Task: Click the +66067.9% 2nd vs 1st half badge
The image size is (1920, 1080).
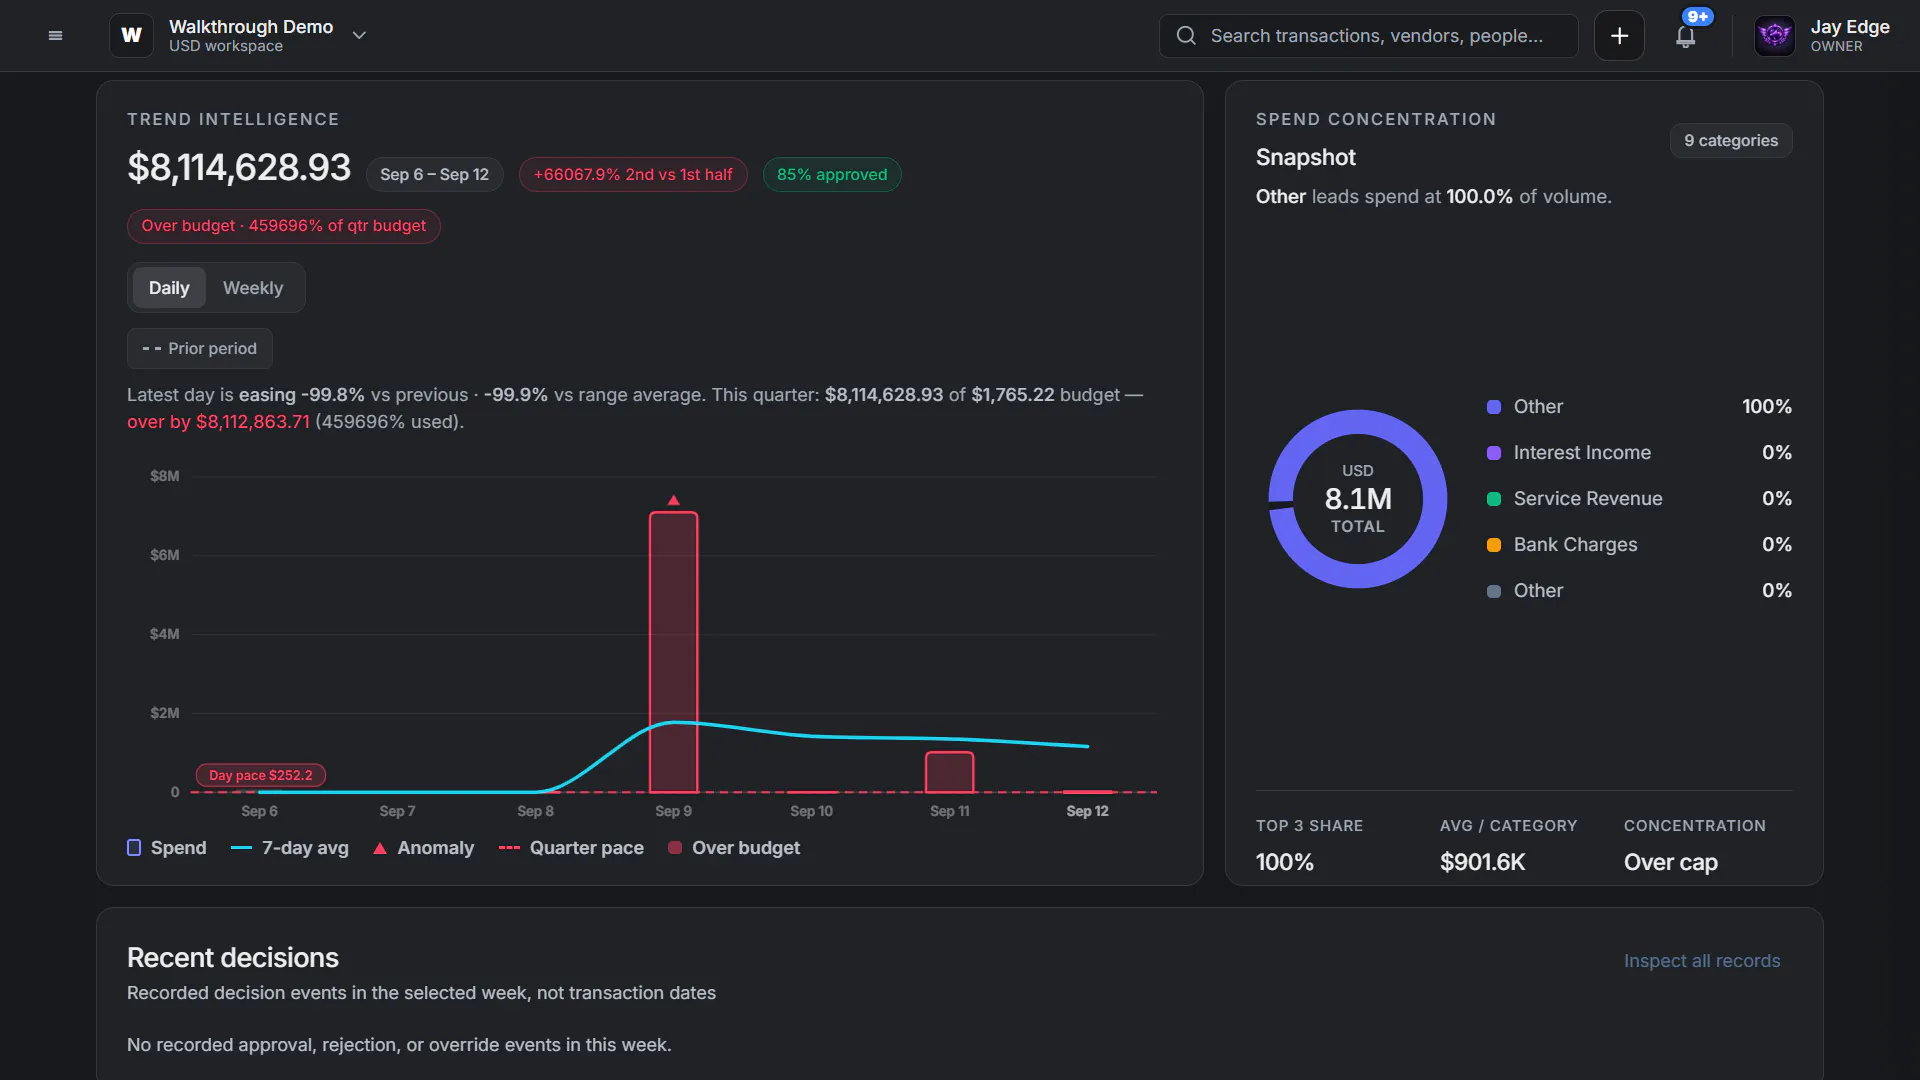Action: 633,175
